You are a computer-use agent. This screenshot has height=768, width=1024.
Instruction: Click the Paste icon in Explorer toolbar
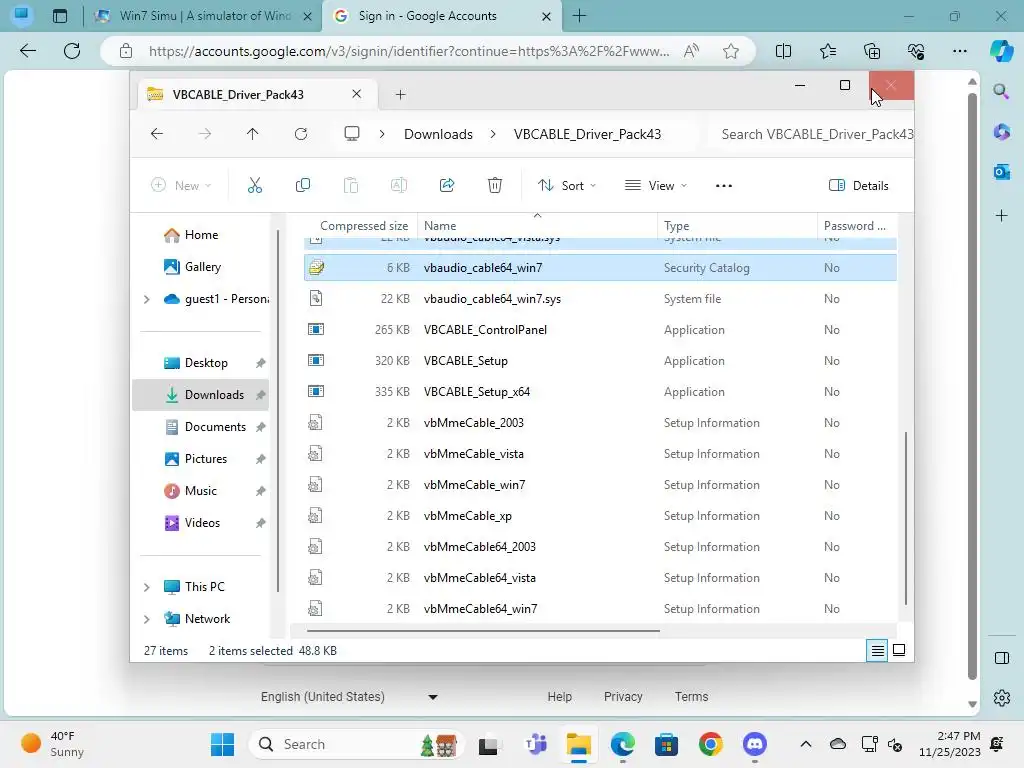[x=351, y=185]
